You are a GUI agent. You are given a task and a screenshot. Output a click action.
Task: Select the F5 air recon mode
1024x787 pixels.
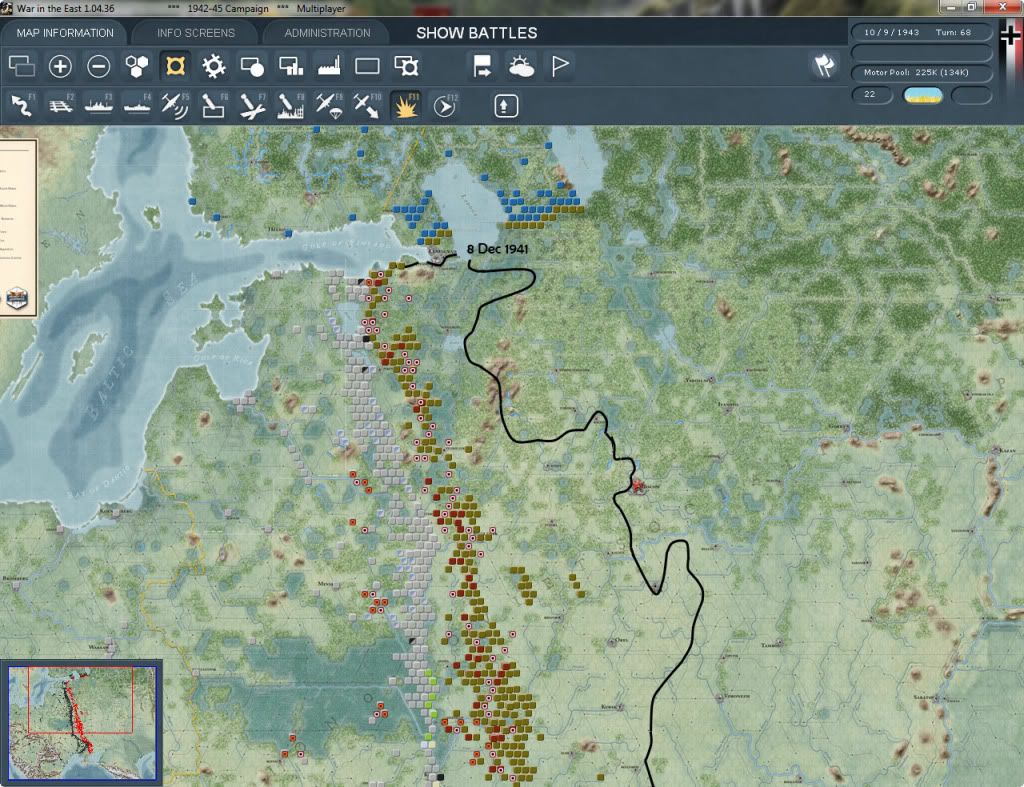coord(175,106)
